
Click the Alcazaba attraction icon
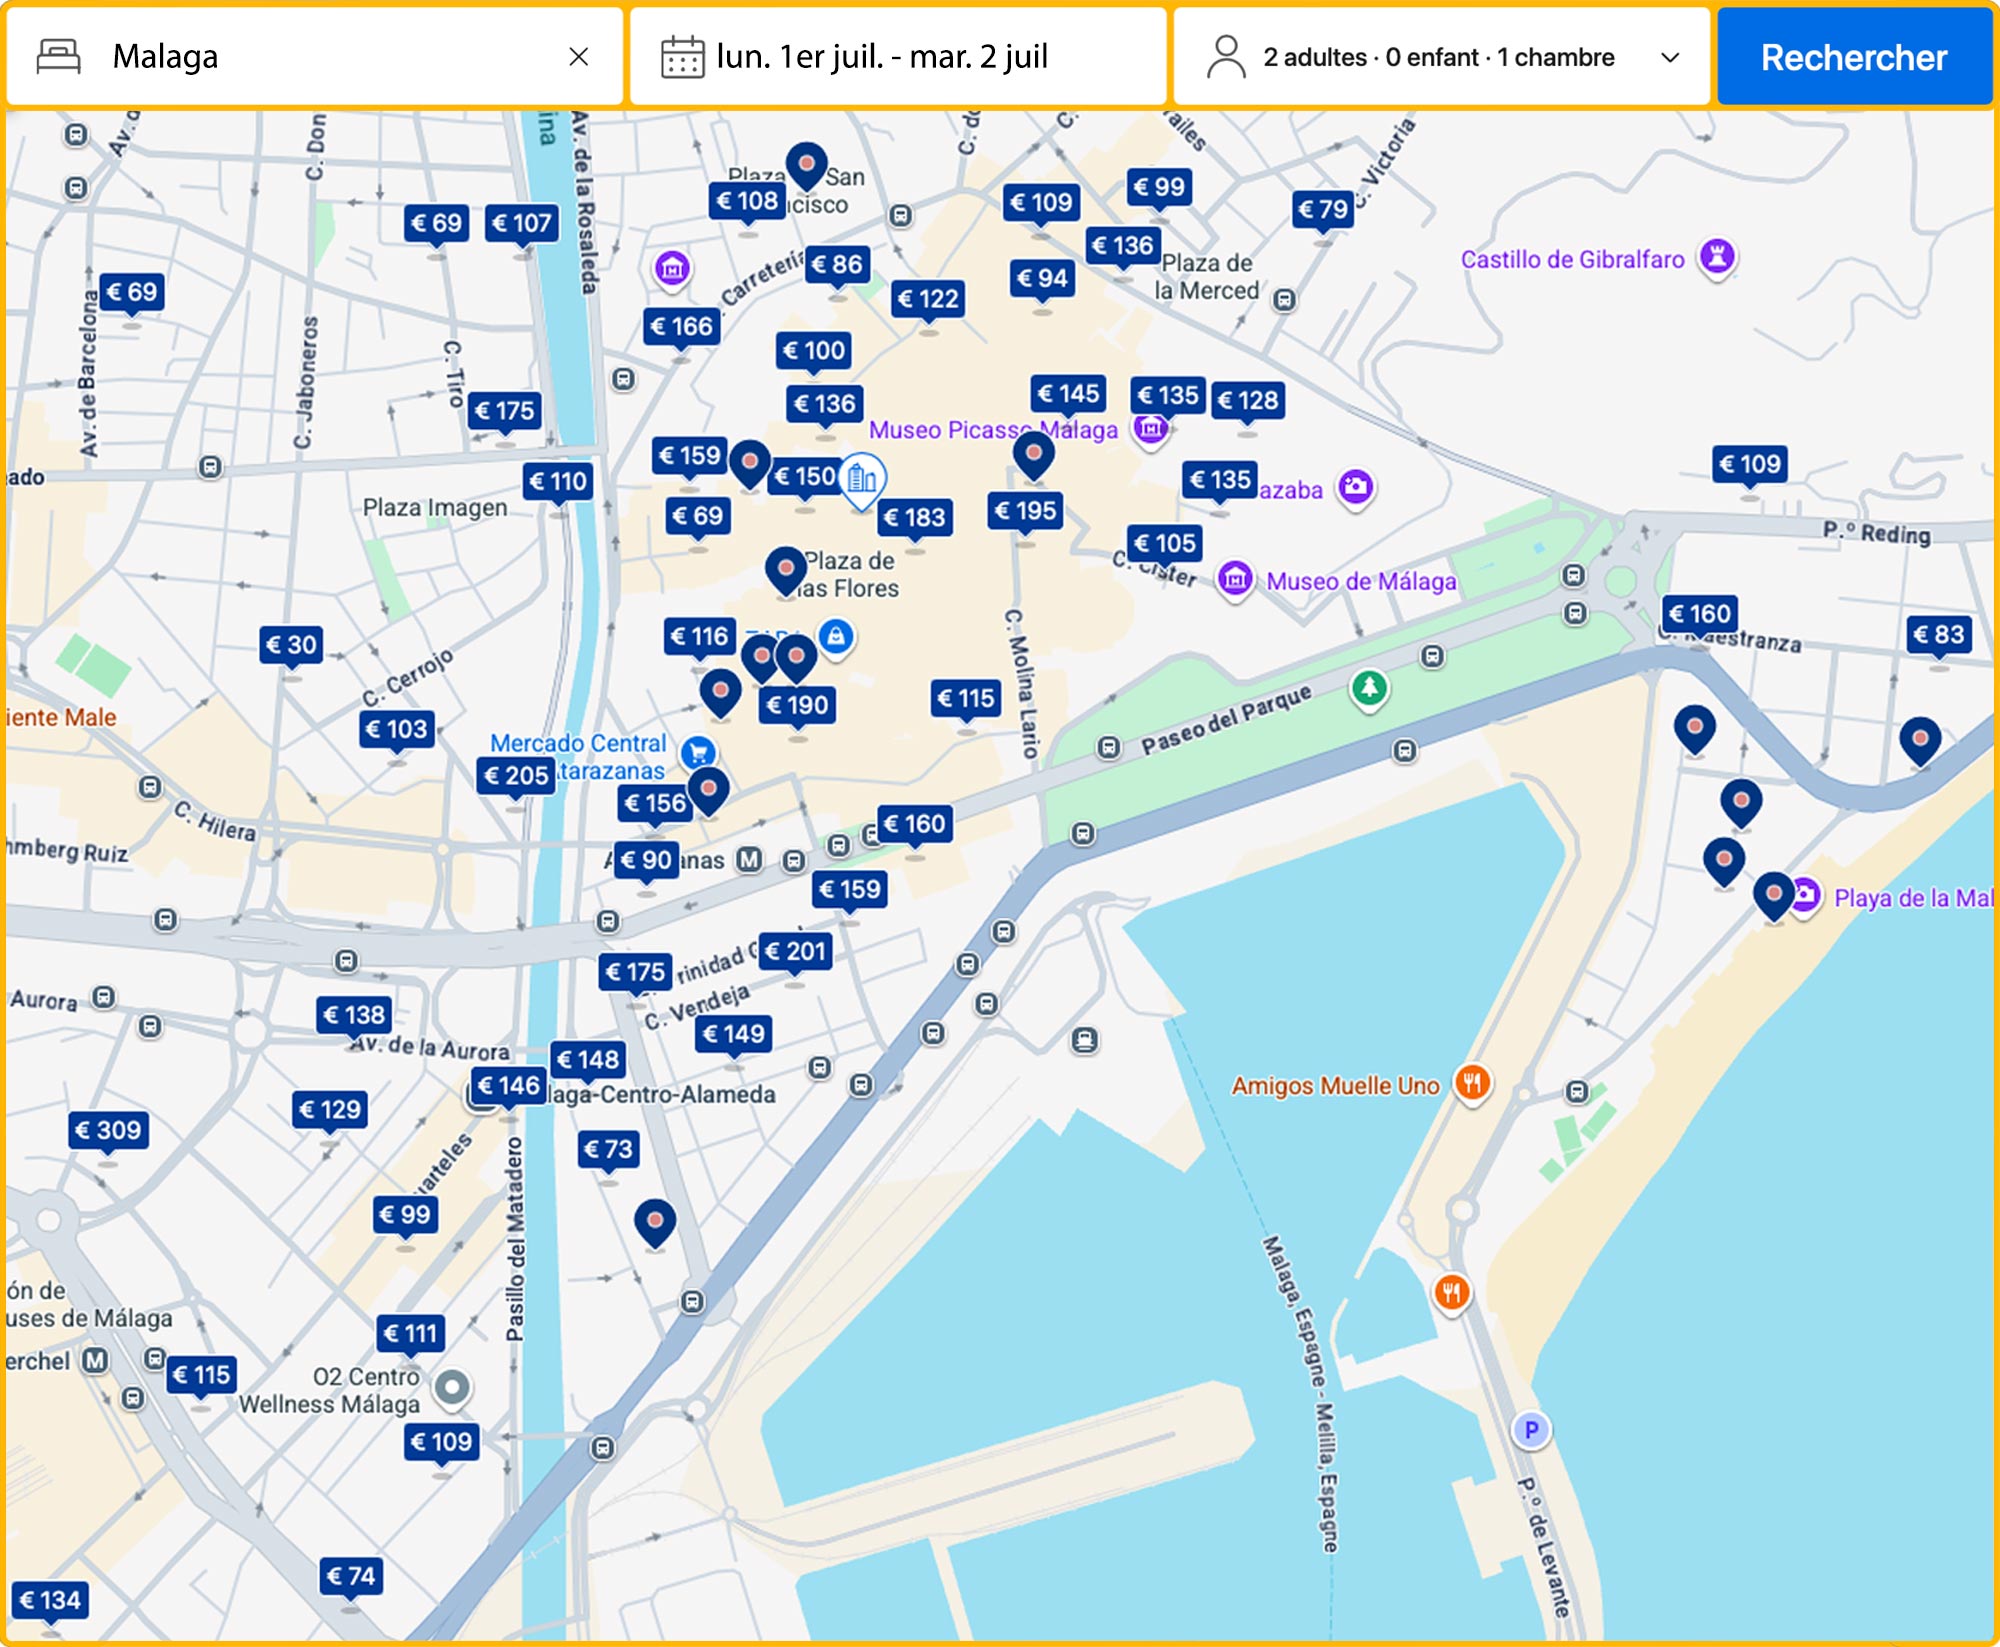click(x=1355, y=487)
